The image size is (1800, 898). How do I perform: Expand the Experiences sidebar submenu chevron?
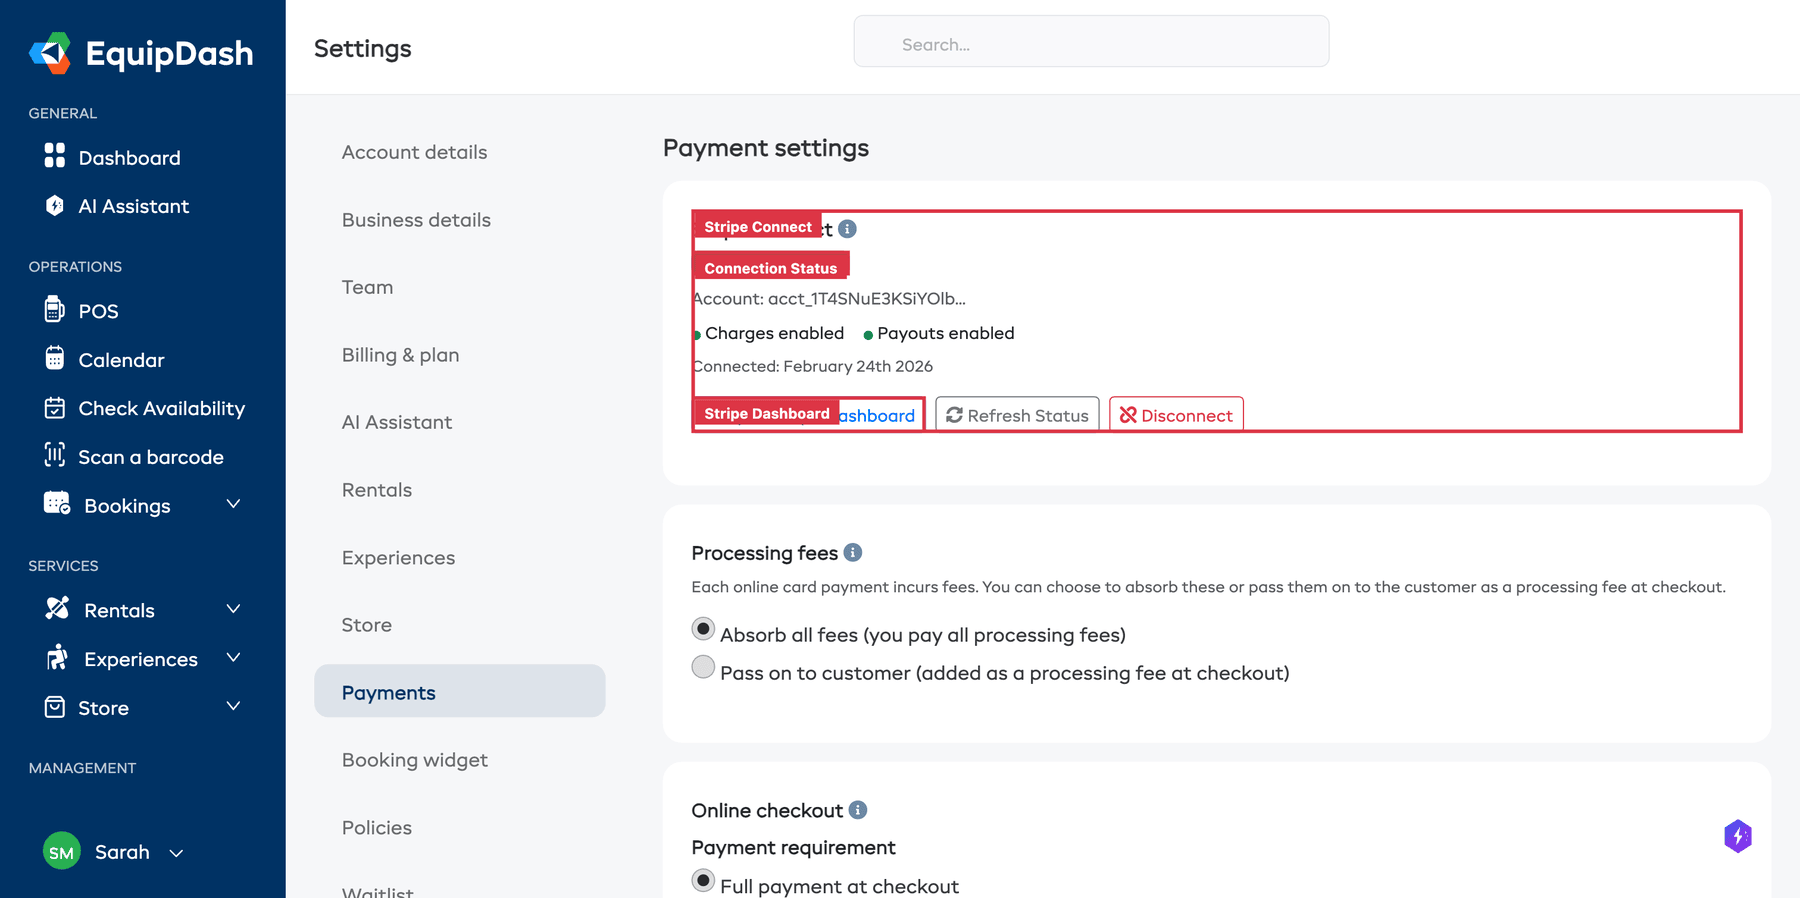pyautogui.click(x=233, y=657)
